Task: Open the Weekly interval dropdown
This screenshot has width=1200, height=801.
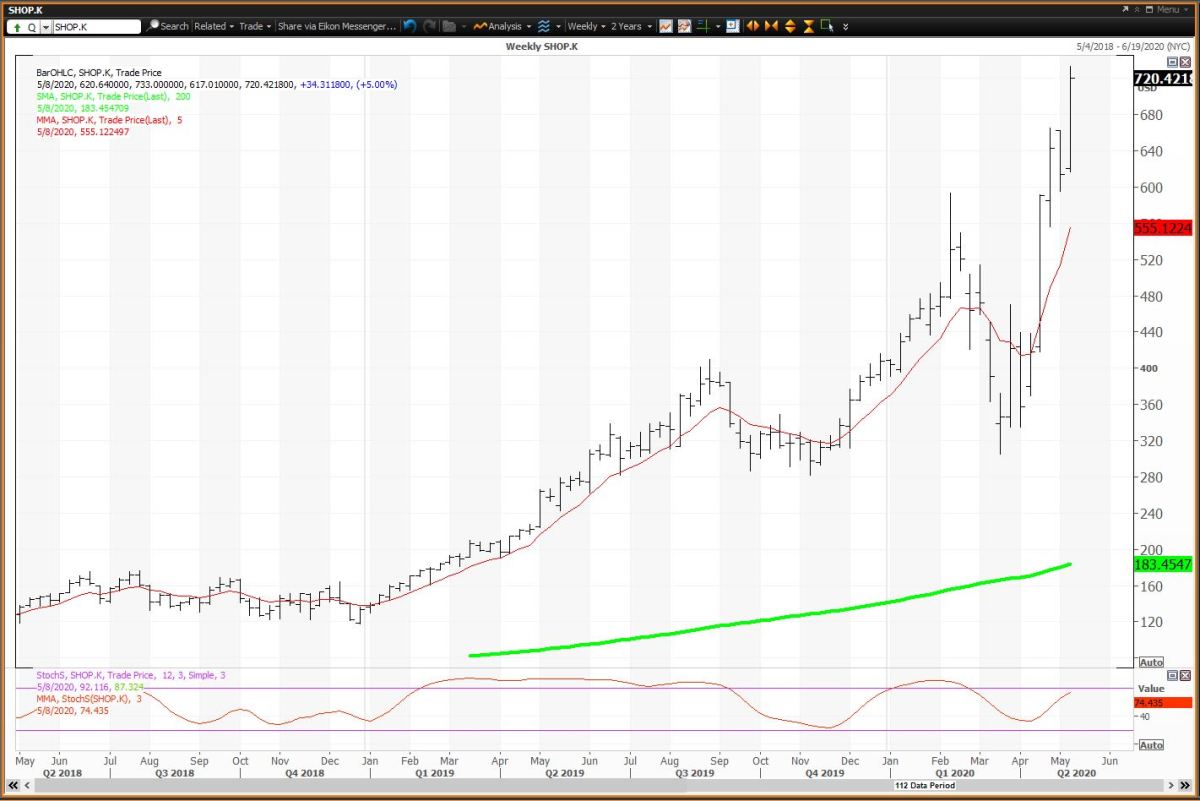Action: 586,26
